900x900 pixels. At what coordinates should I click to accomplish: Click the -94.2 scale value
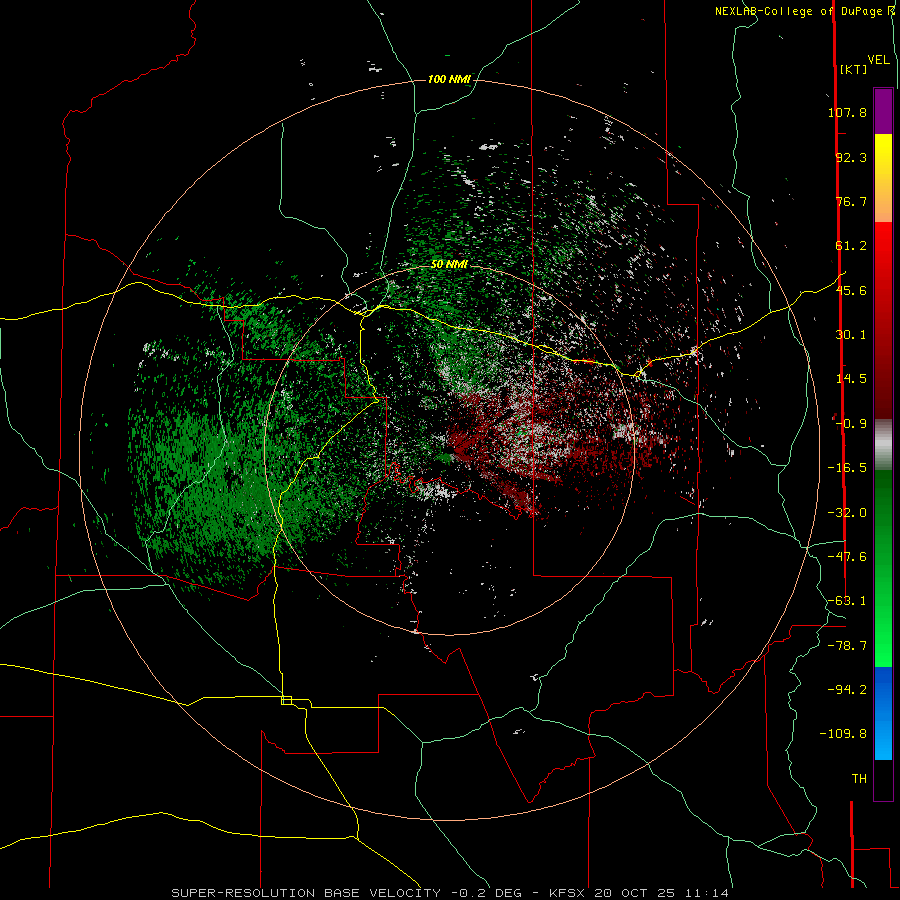pyautogui.click(x=847, y=689)
